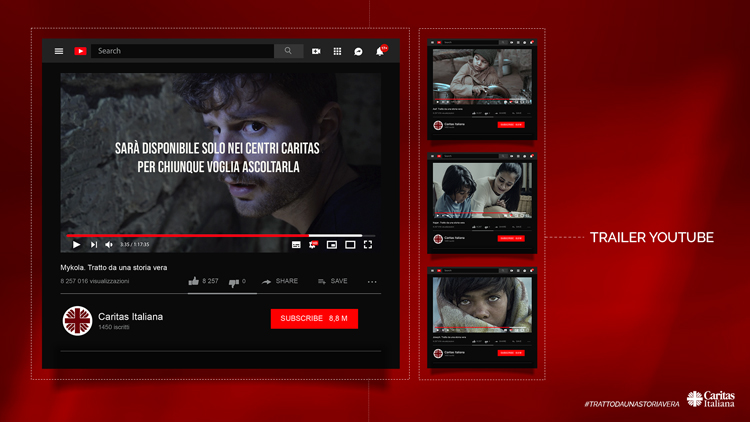Play the Mykola video
This screenshot has width=750, height=422.
coord(76,244)
